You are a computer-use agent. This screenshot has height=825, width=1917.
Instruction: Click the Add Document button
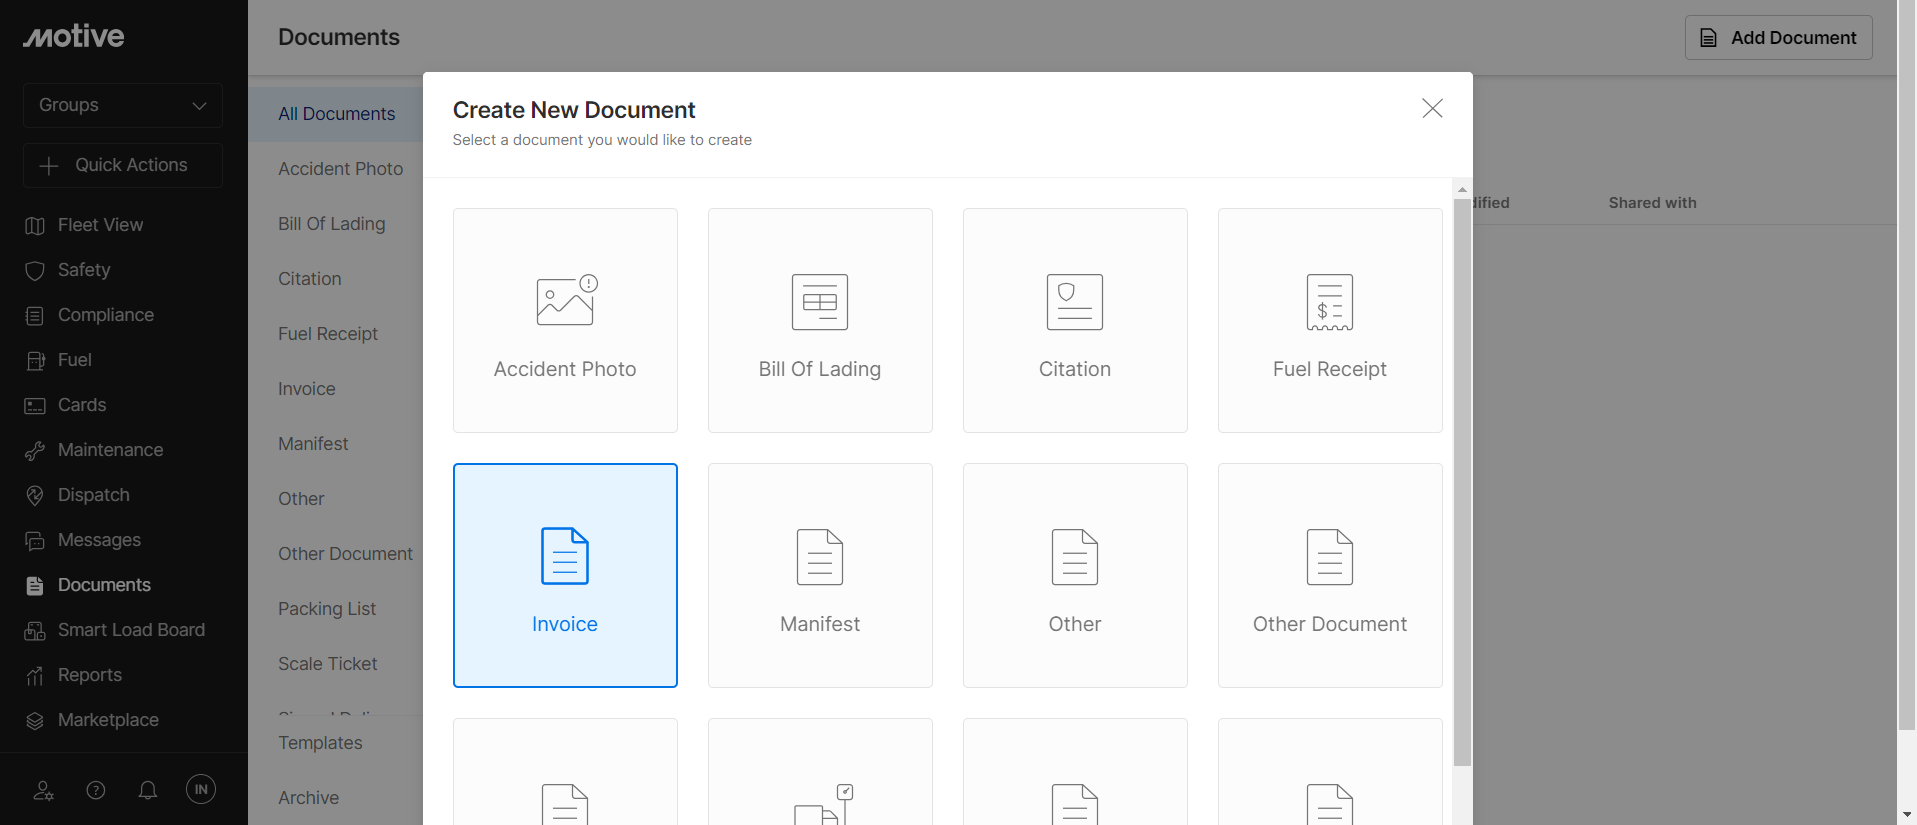[1778, 38]
